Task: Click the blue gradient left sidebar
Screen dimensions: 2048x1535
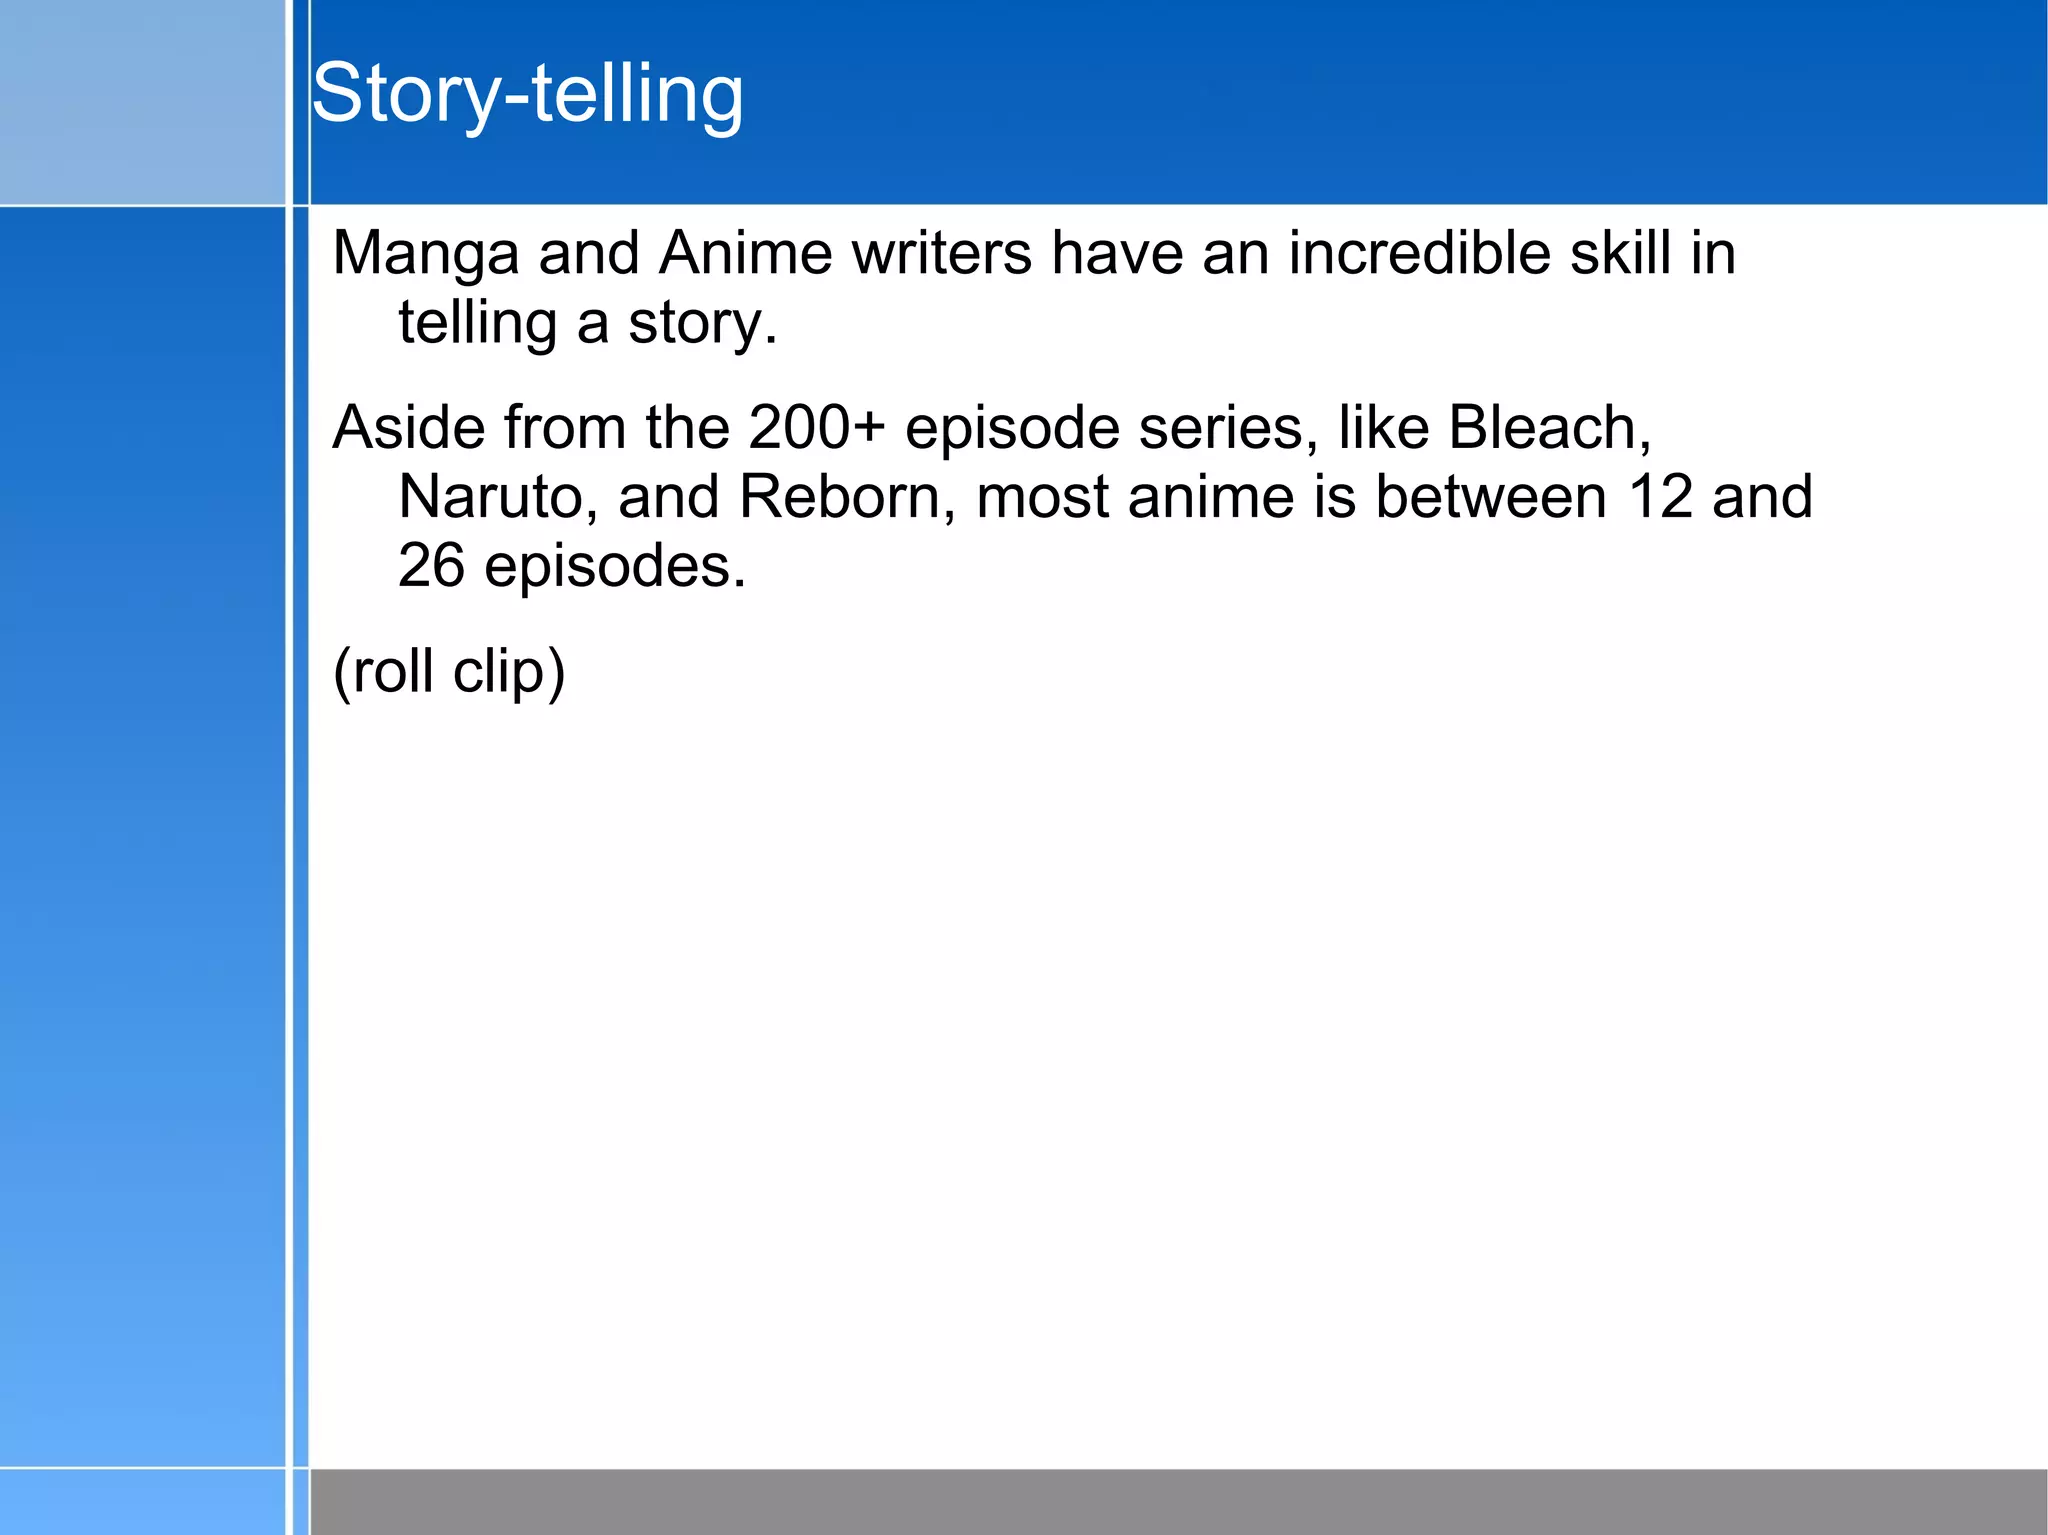Action: [x=142, y=836]
